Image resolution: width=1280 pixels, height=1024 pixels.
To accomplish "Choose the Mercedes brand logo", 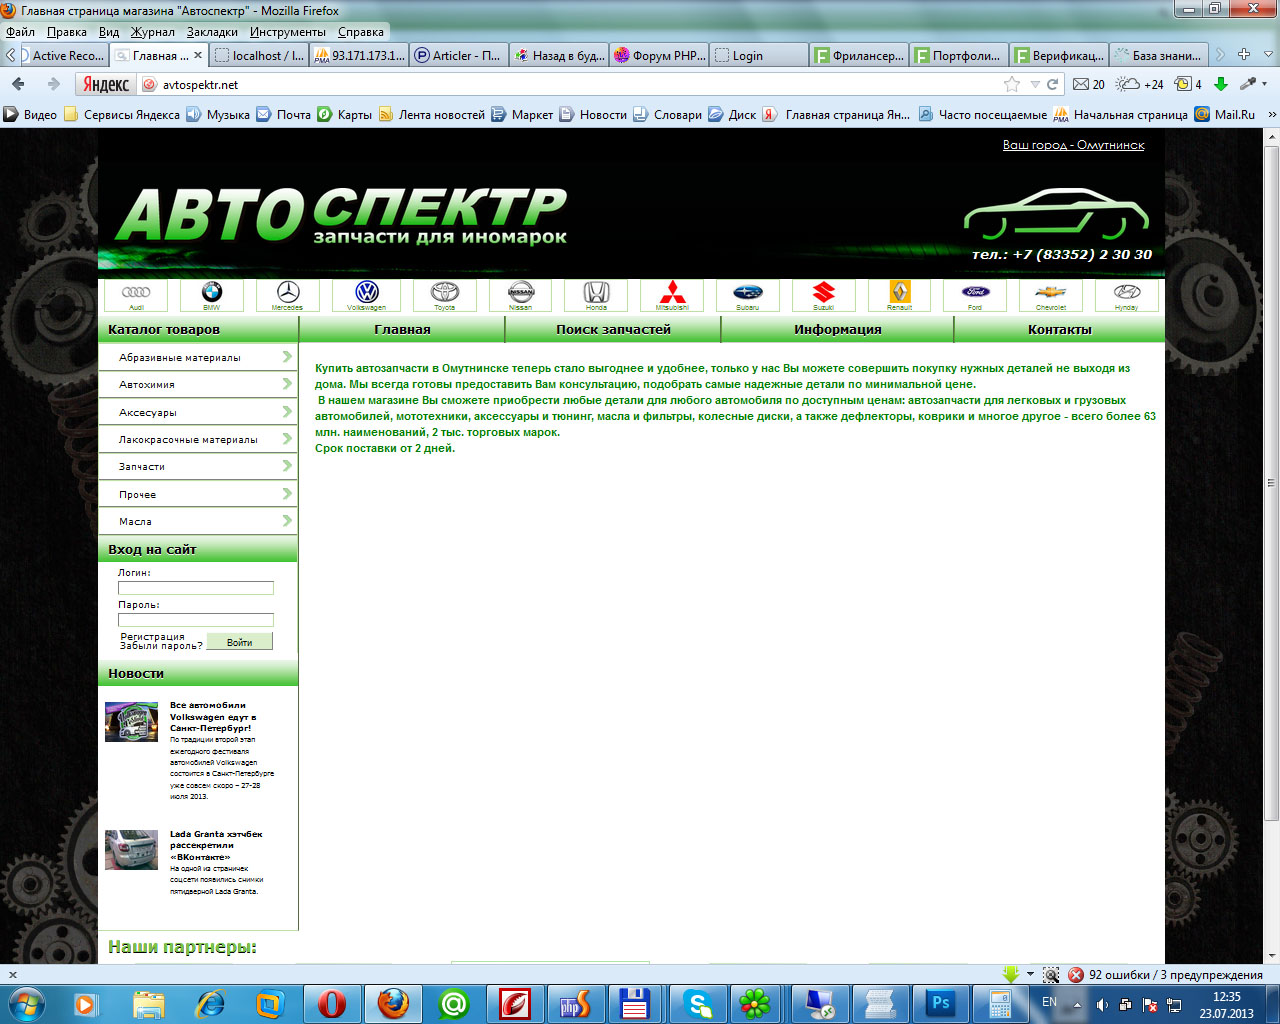I will click(x=288, y=295).
